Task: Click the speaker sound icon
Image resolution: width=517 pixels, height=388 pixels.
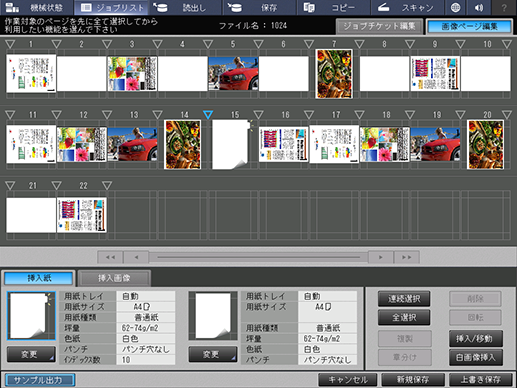Action: (479, 7)
